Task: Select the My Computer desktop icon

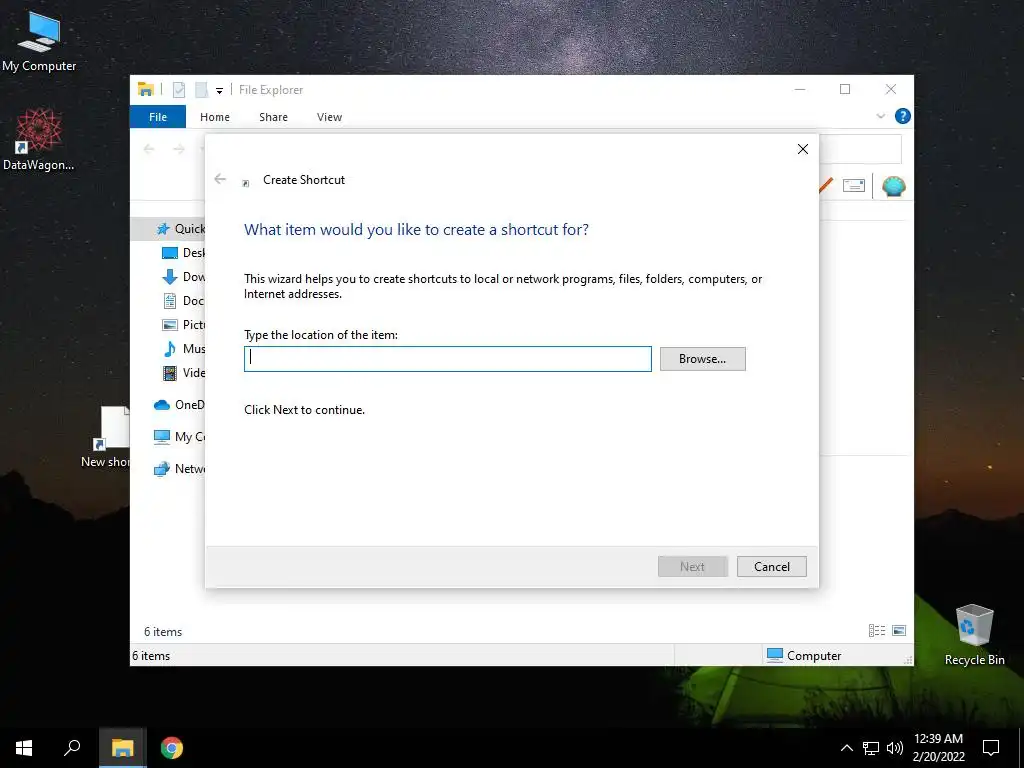Action: point(39,43)
